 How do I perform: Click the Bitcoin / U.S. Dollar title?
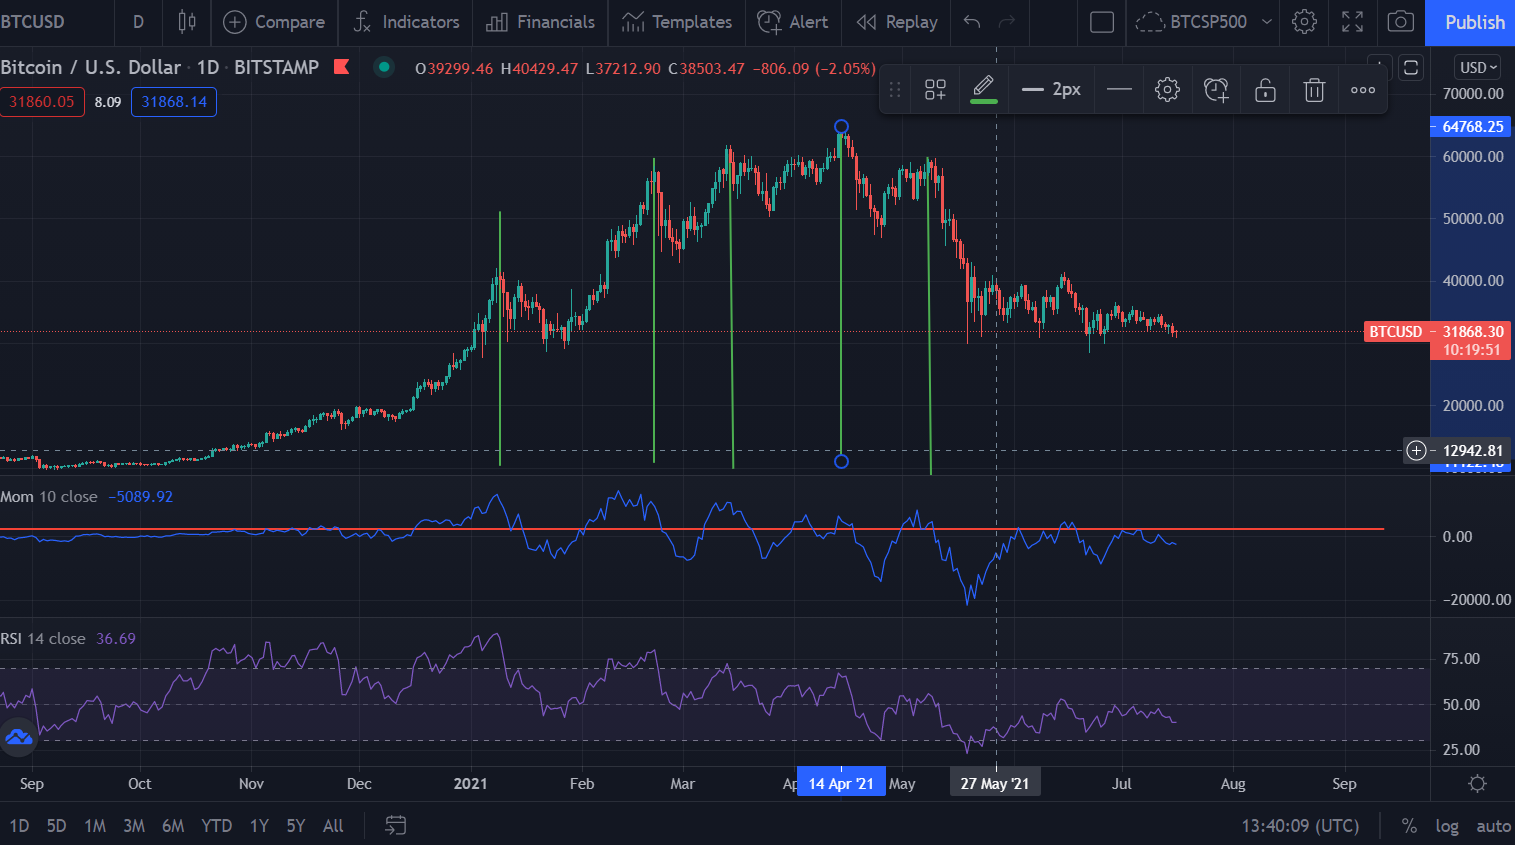click(91, 67)
